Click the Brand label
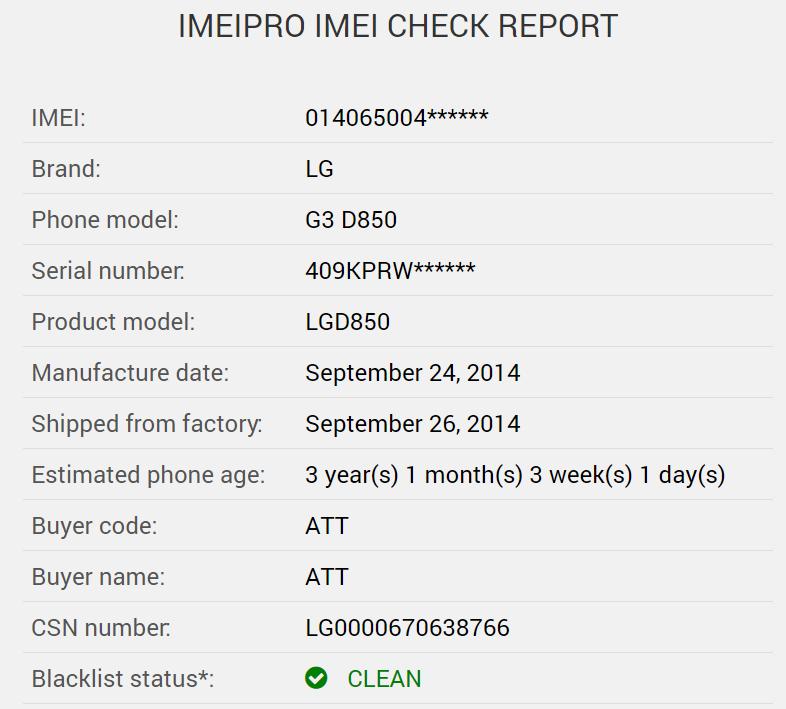 tap(66, 169)
